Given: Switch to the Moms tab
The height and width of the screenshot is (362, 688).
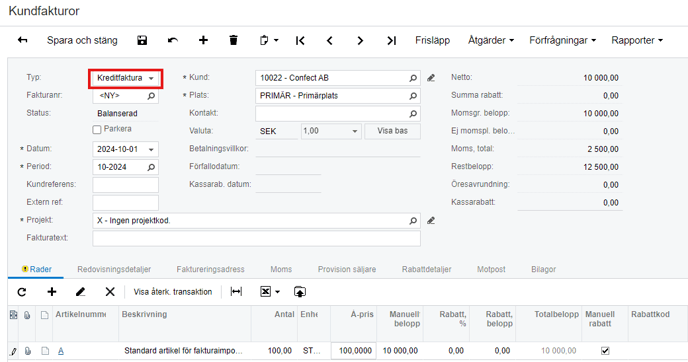Looking at the screenshot, I should click(281, 269).
